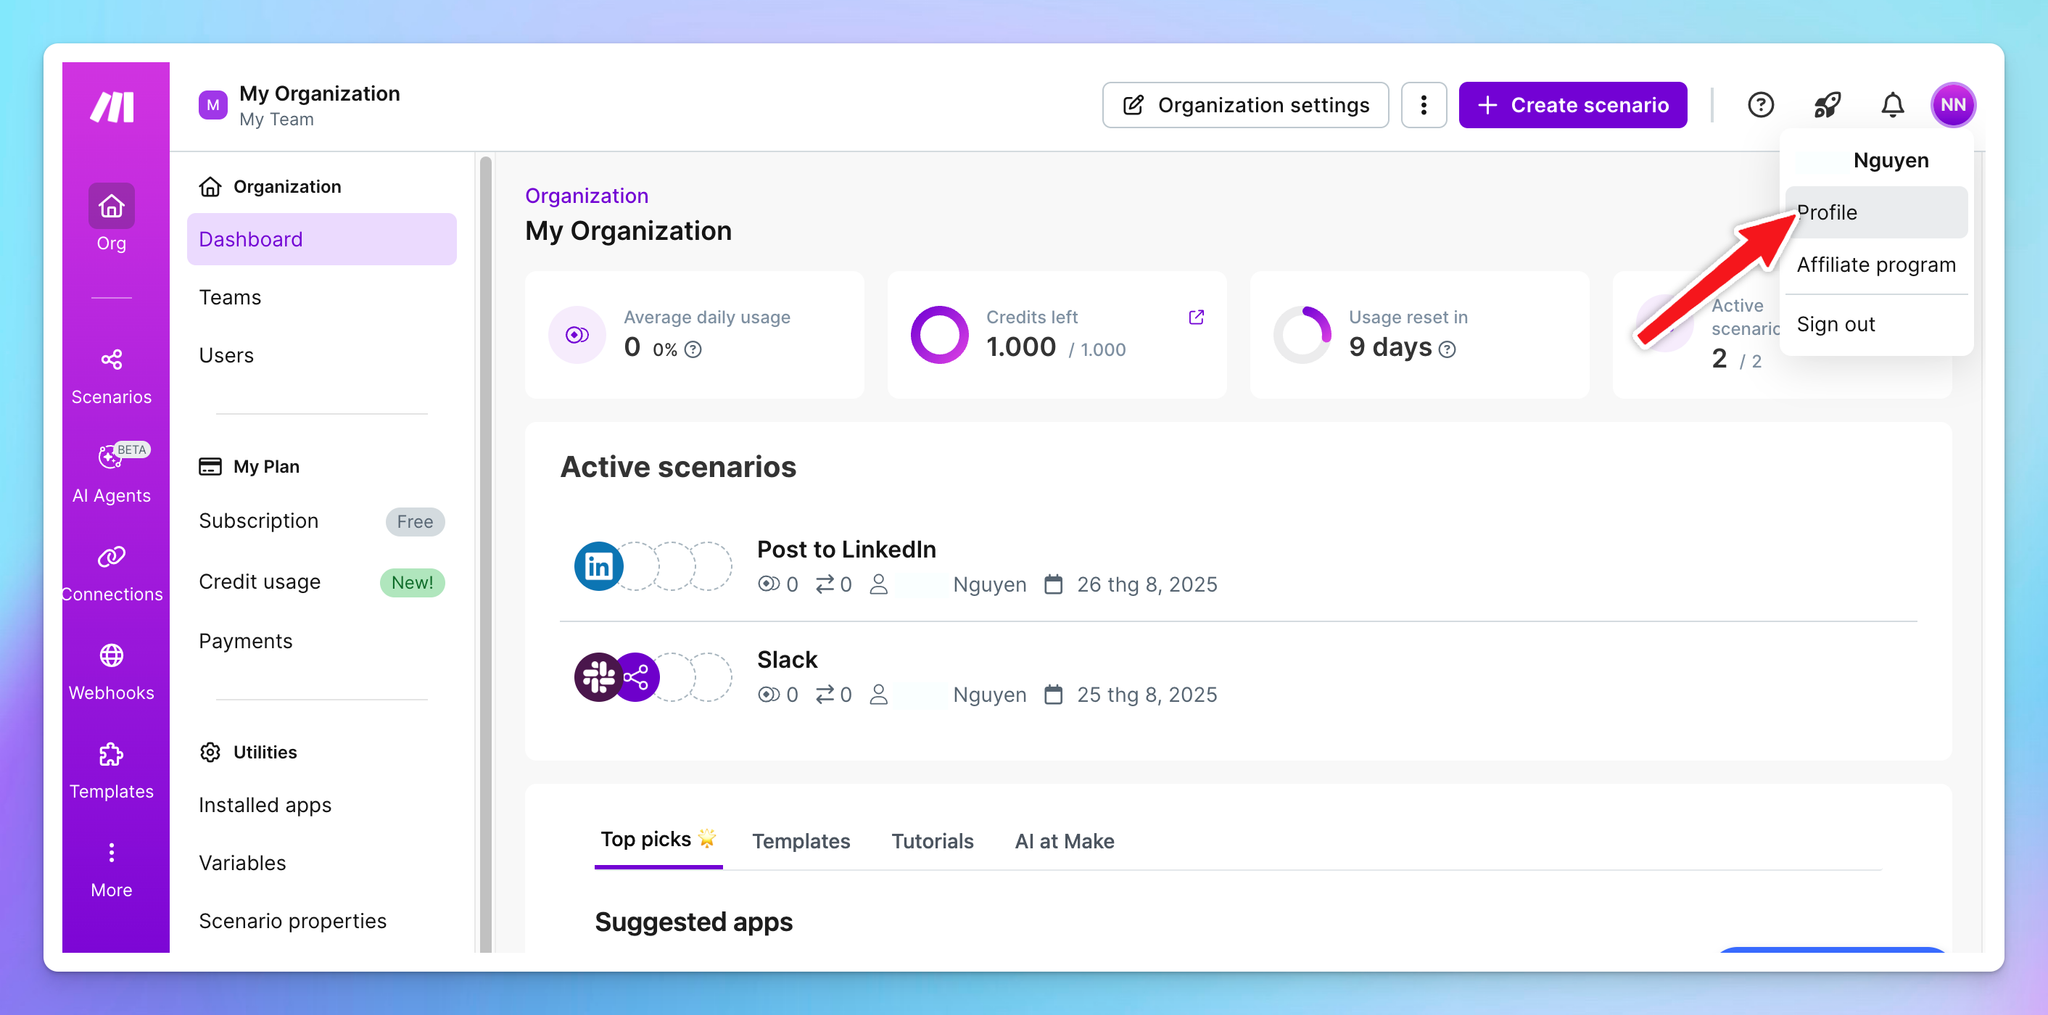Click the Nguyen name in user menu
Screen dimensions: 2048x1015
tap(1890, 160)
